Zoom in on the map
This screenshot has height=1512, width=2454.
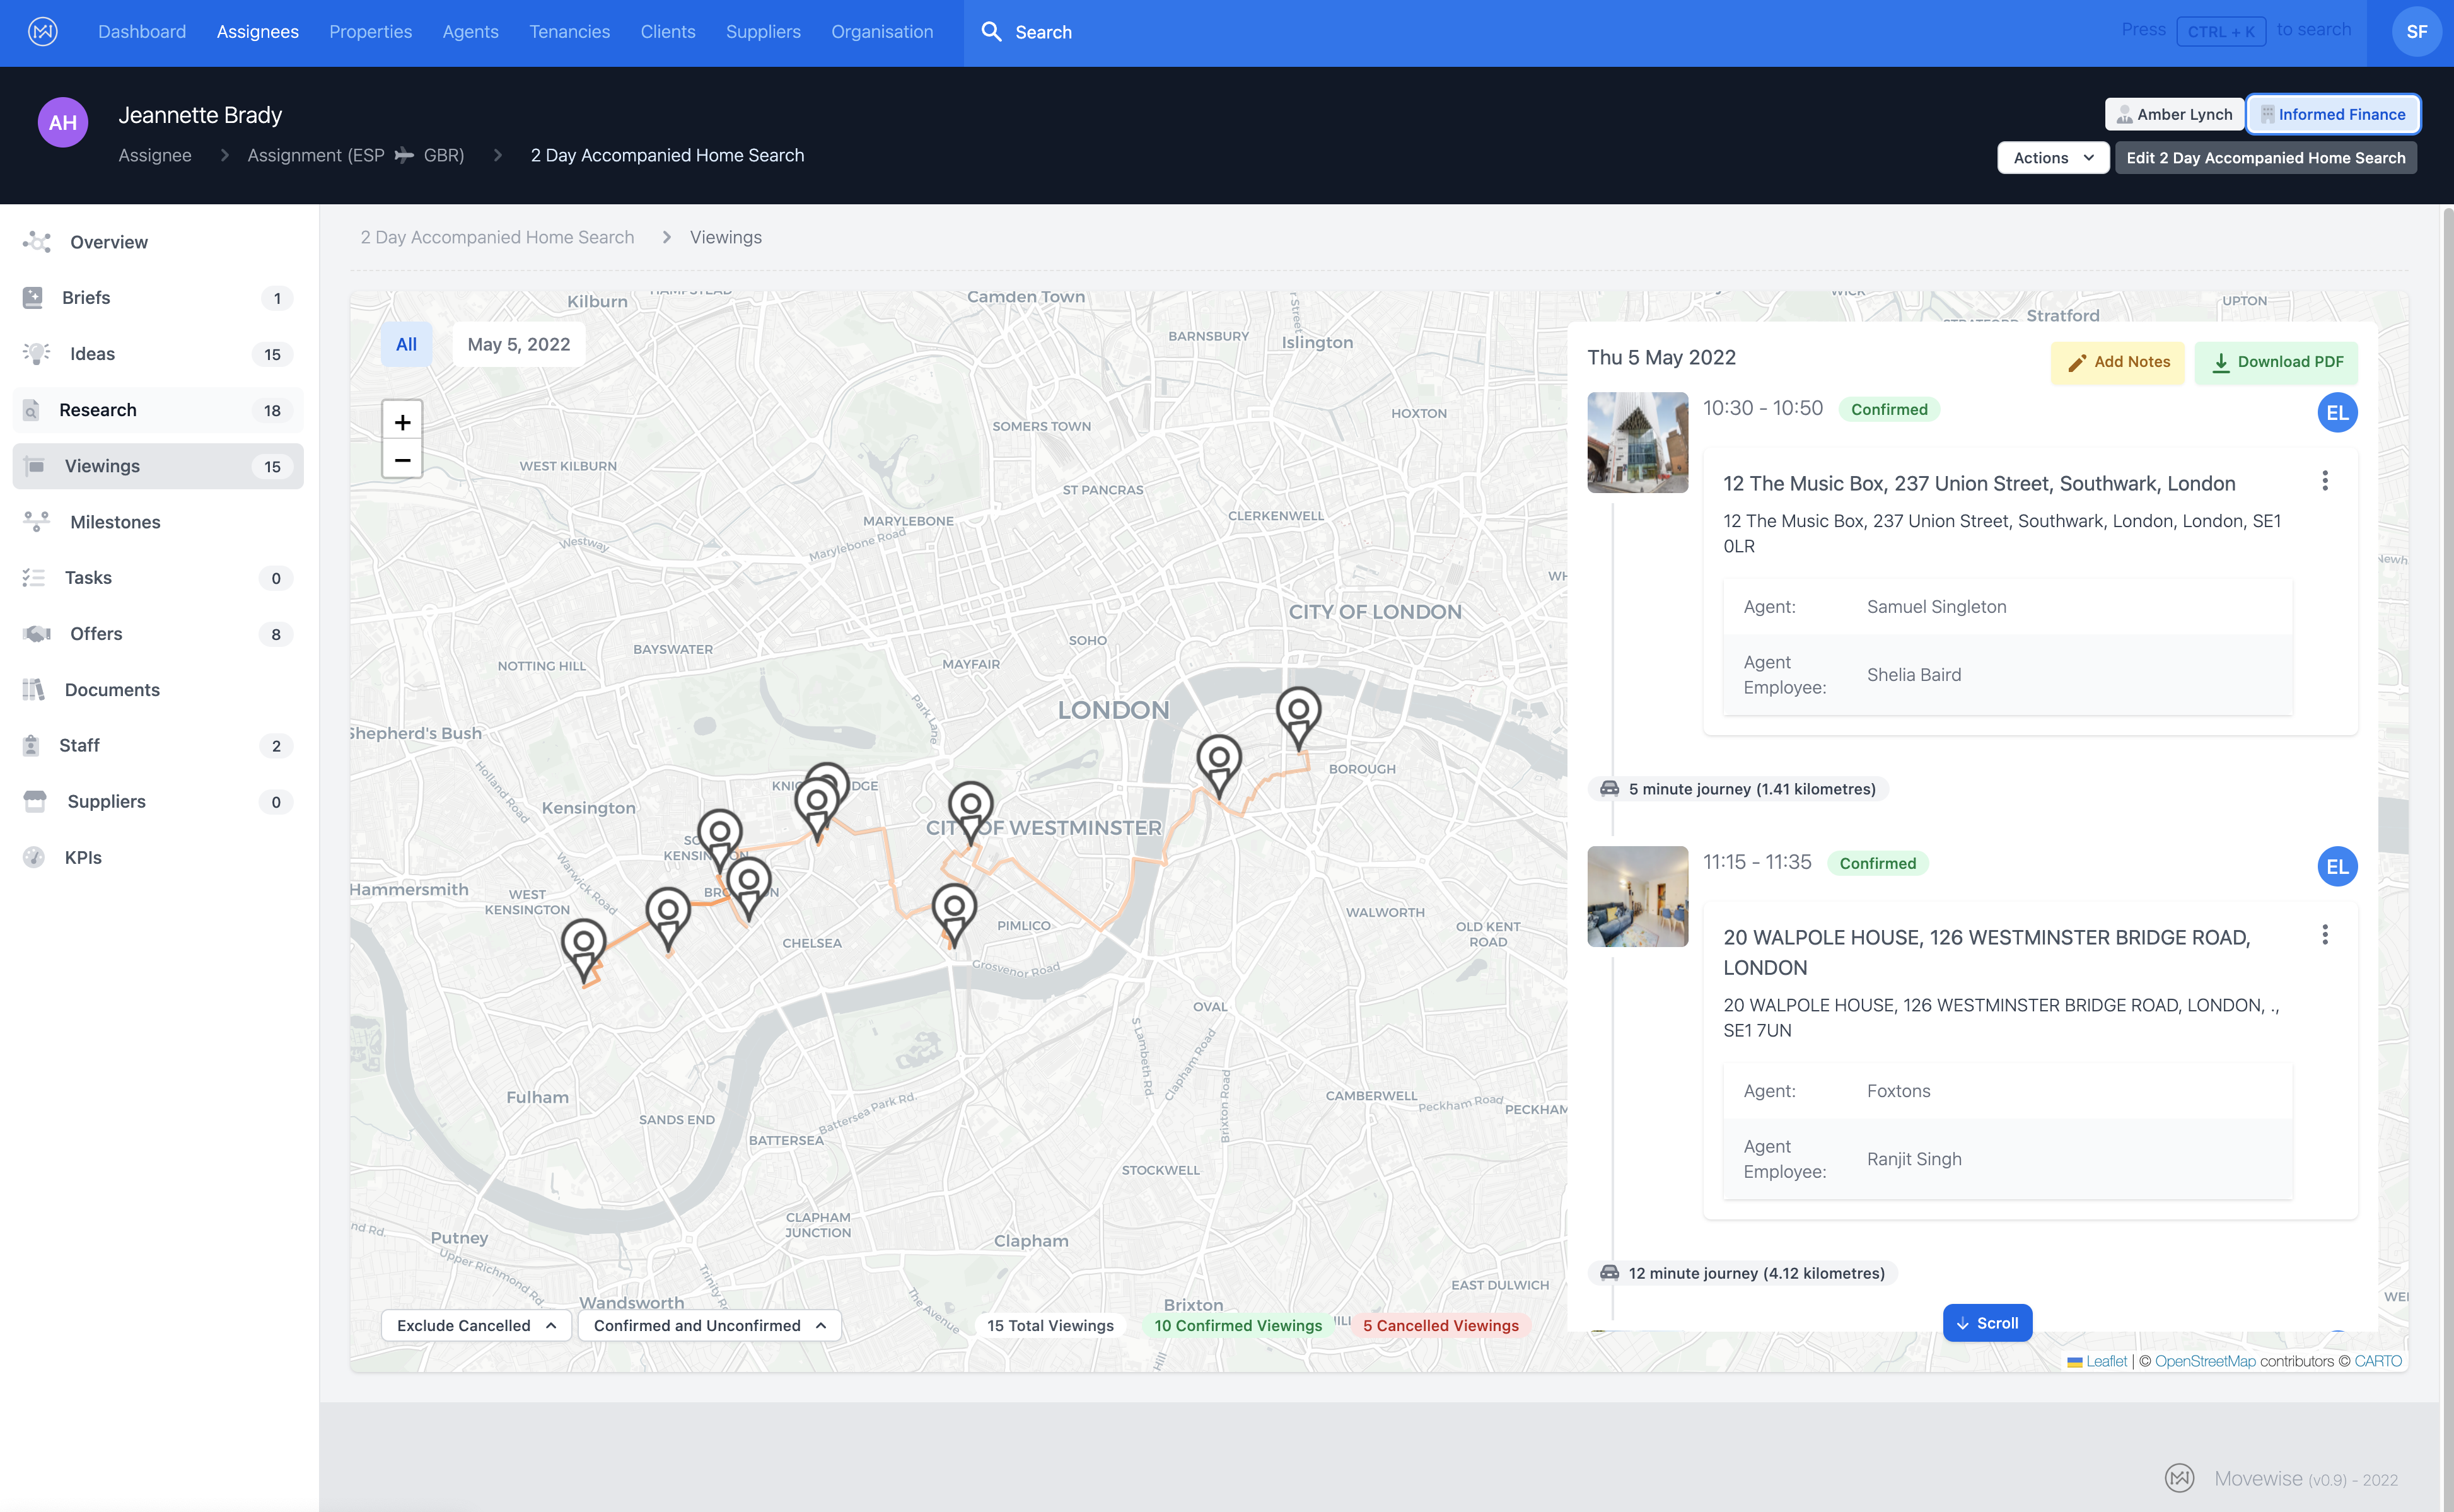point(402,421)
